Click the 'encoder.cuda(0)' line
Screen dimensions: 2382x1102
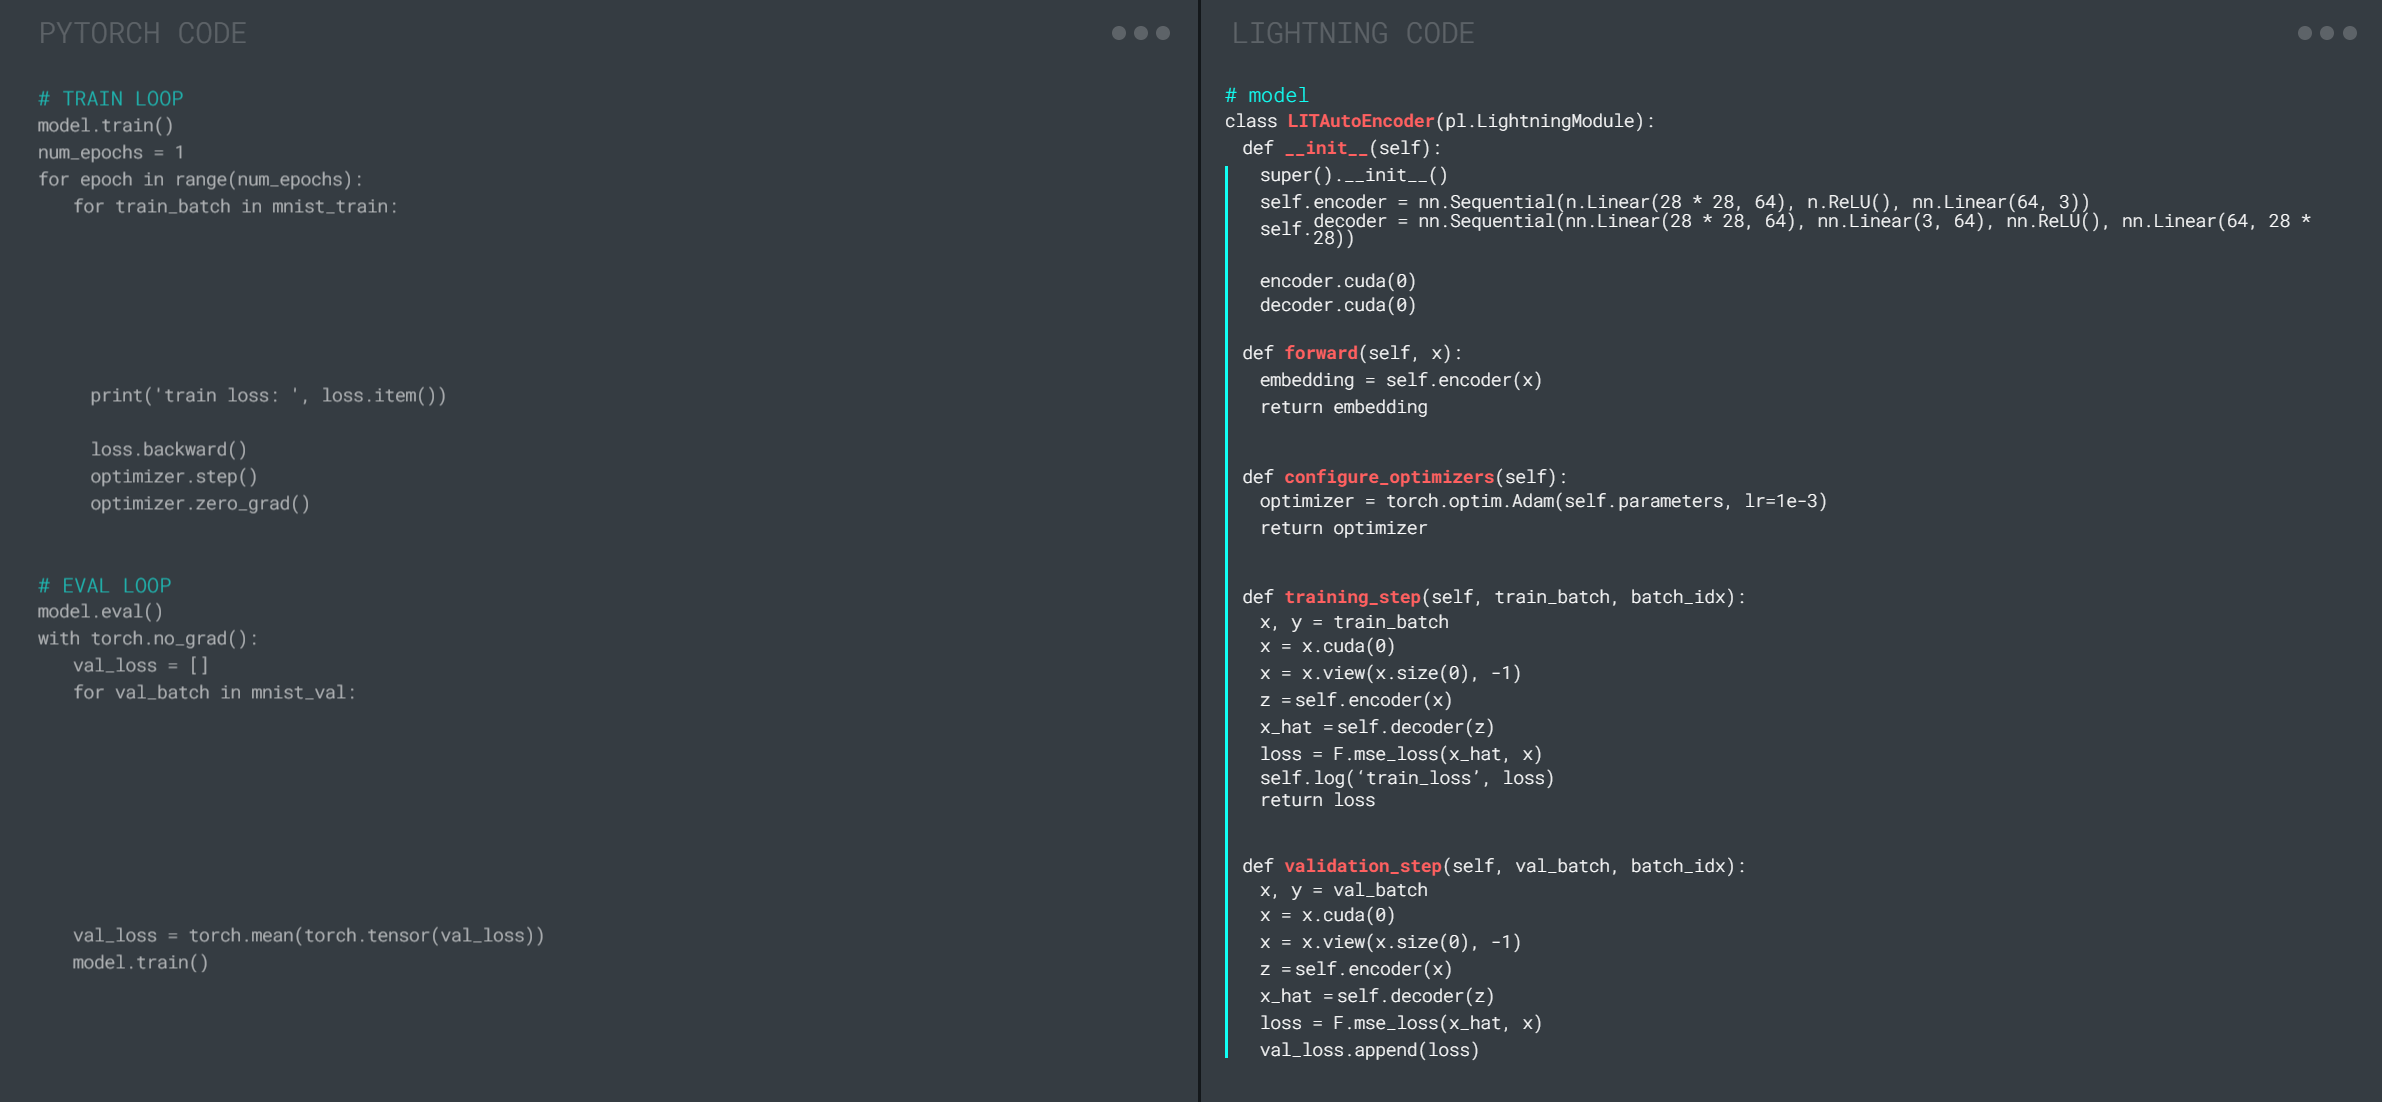[x=1337, y=281]
